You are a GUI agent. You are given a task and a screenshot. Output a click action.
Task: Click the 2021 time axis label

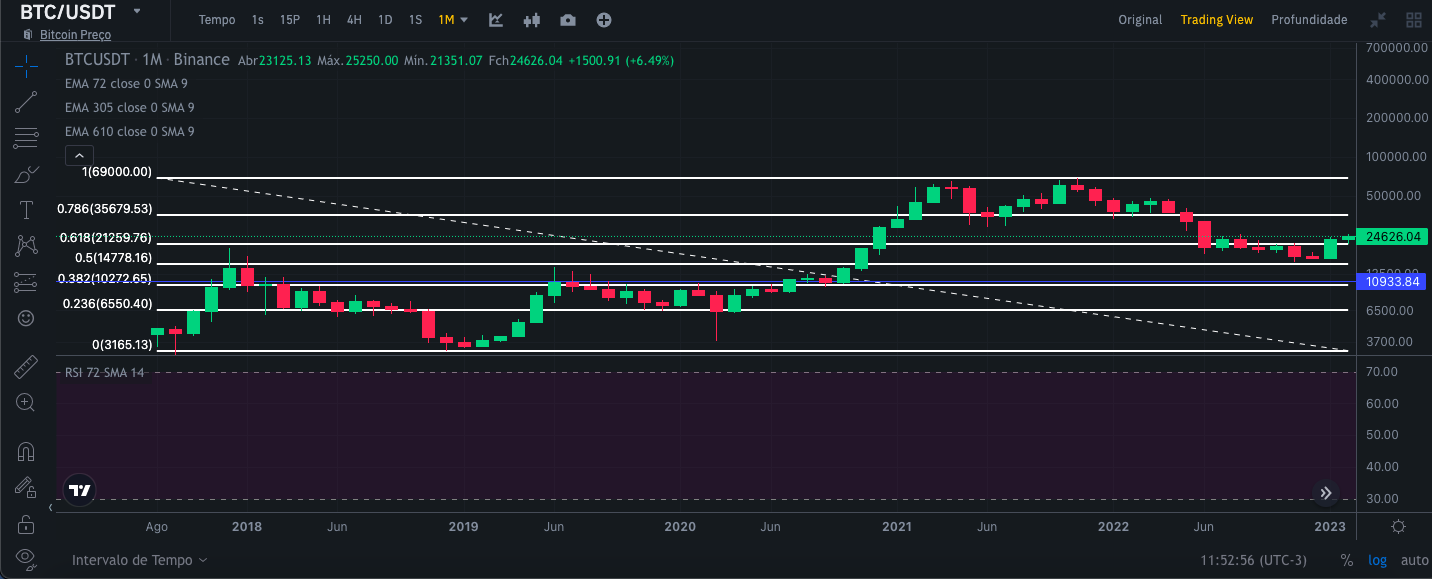896,527
